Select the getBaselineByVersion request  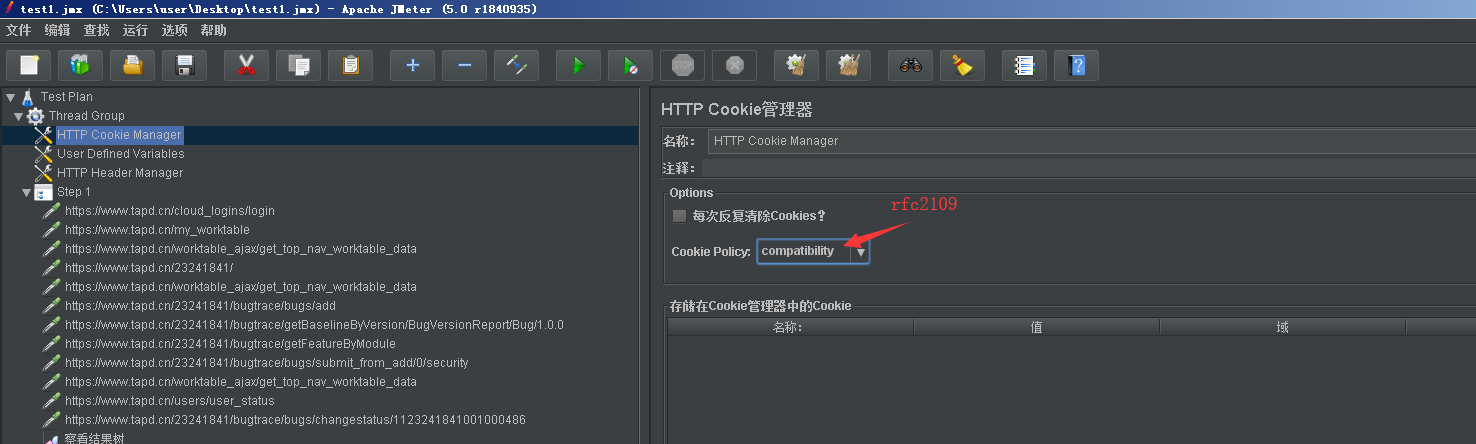tap(314, 325)
